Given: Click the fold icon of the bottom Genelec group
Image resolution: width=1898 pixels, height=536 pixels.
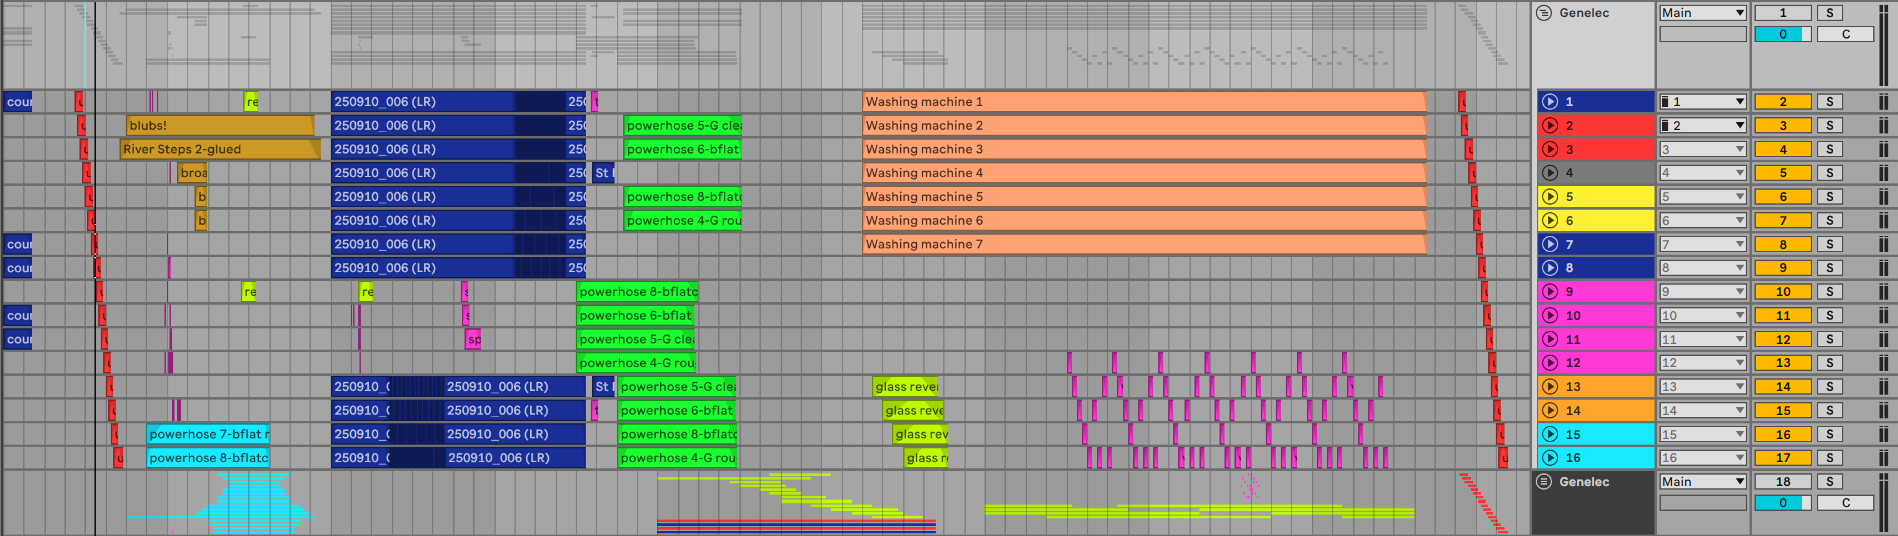Looking at the screenshot, I should click(1544, 482).
